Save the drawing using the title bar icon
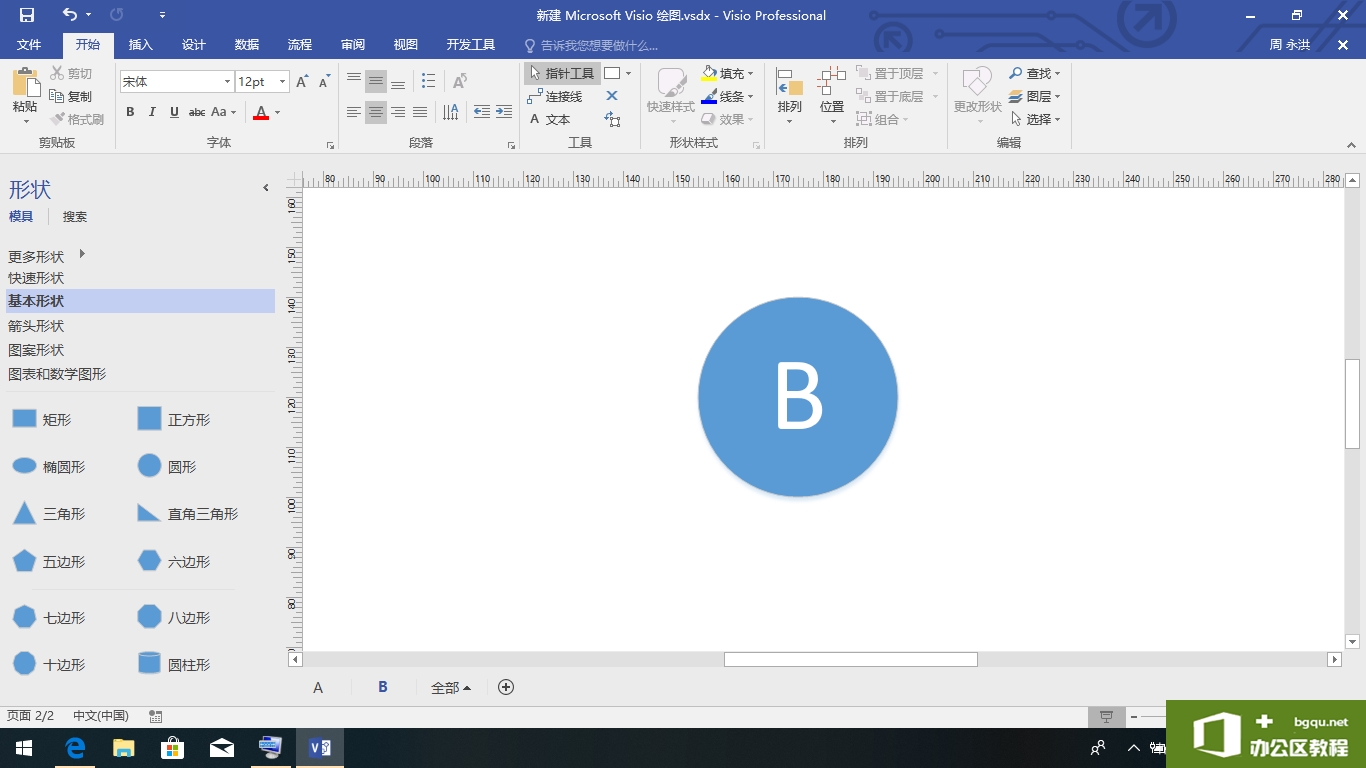The image size is (1366, 768). (27, 15)
